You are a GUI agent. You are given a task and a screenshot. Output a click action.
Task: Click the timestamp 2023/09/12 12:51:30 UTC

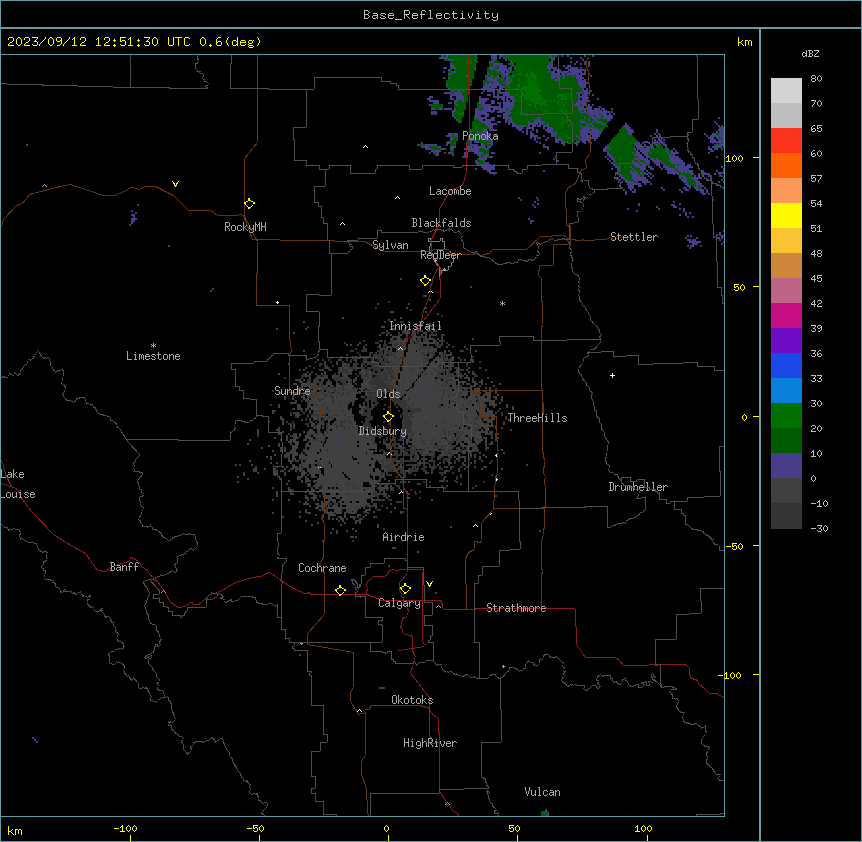coord(98,42)
